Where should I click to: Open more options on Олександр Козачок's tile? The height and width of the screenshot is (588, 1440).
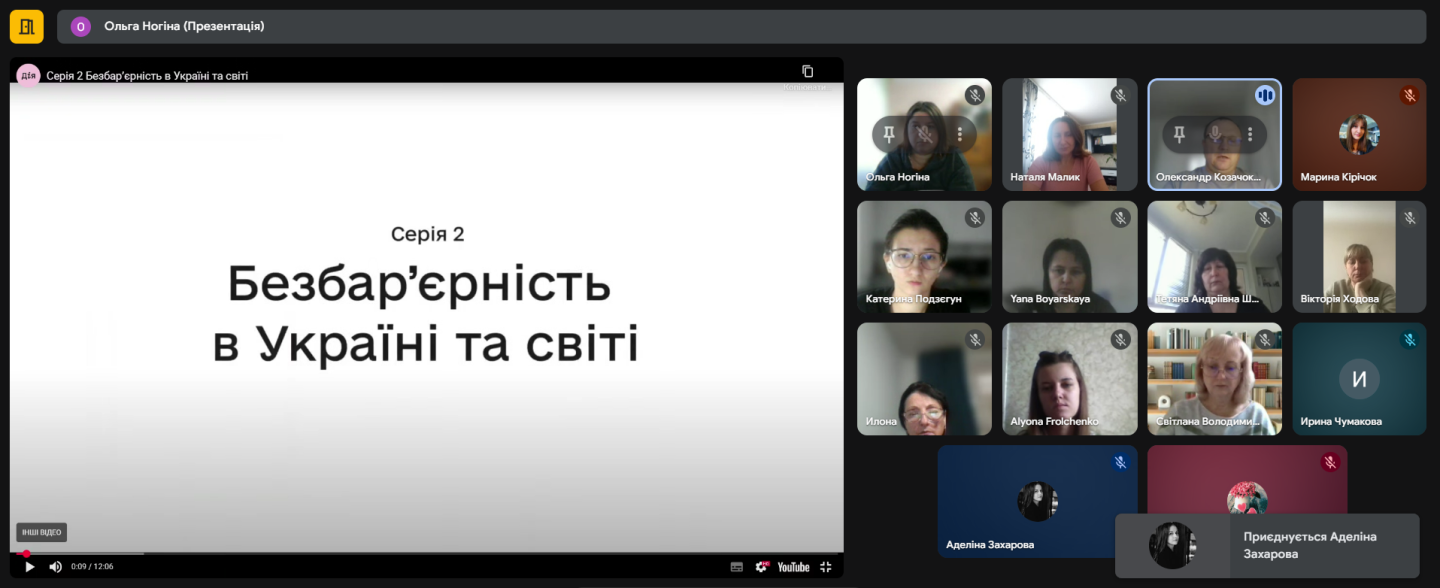click(x=1250, y=134)
